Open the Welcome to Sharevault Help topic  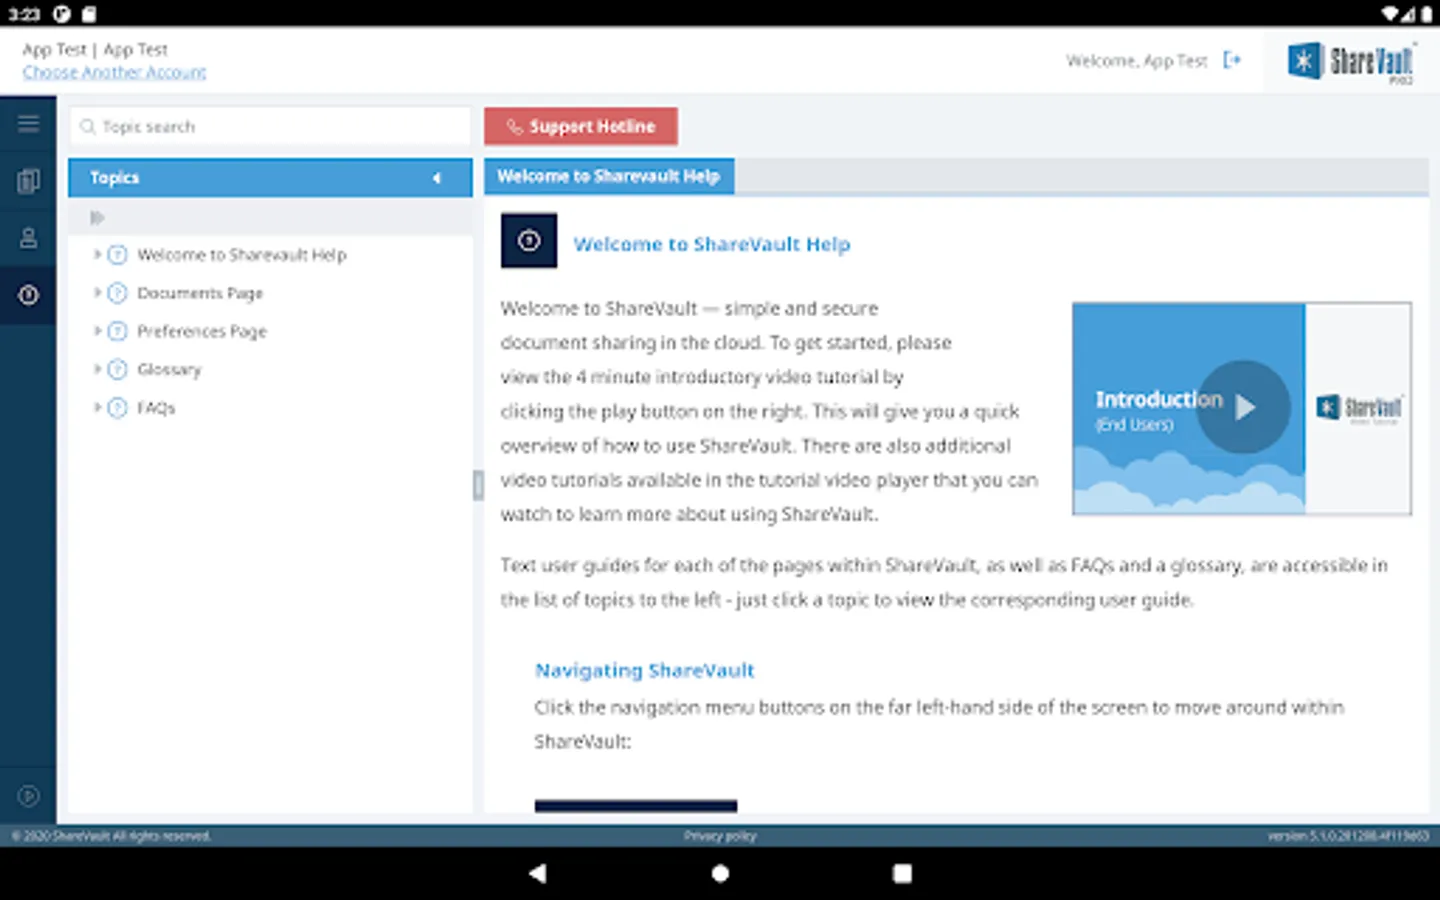pos(242,255)
